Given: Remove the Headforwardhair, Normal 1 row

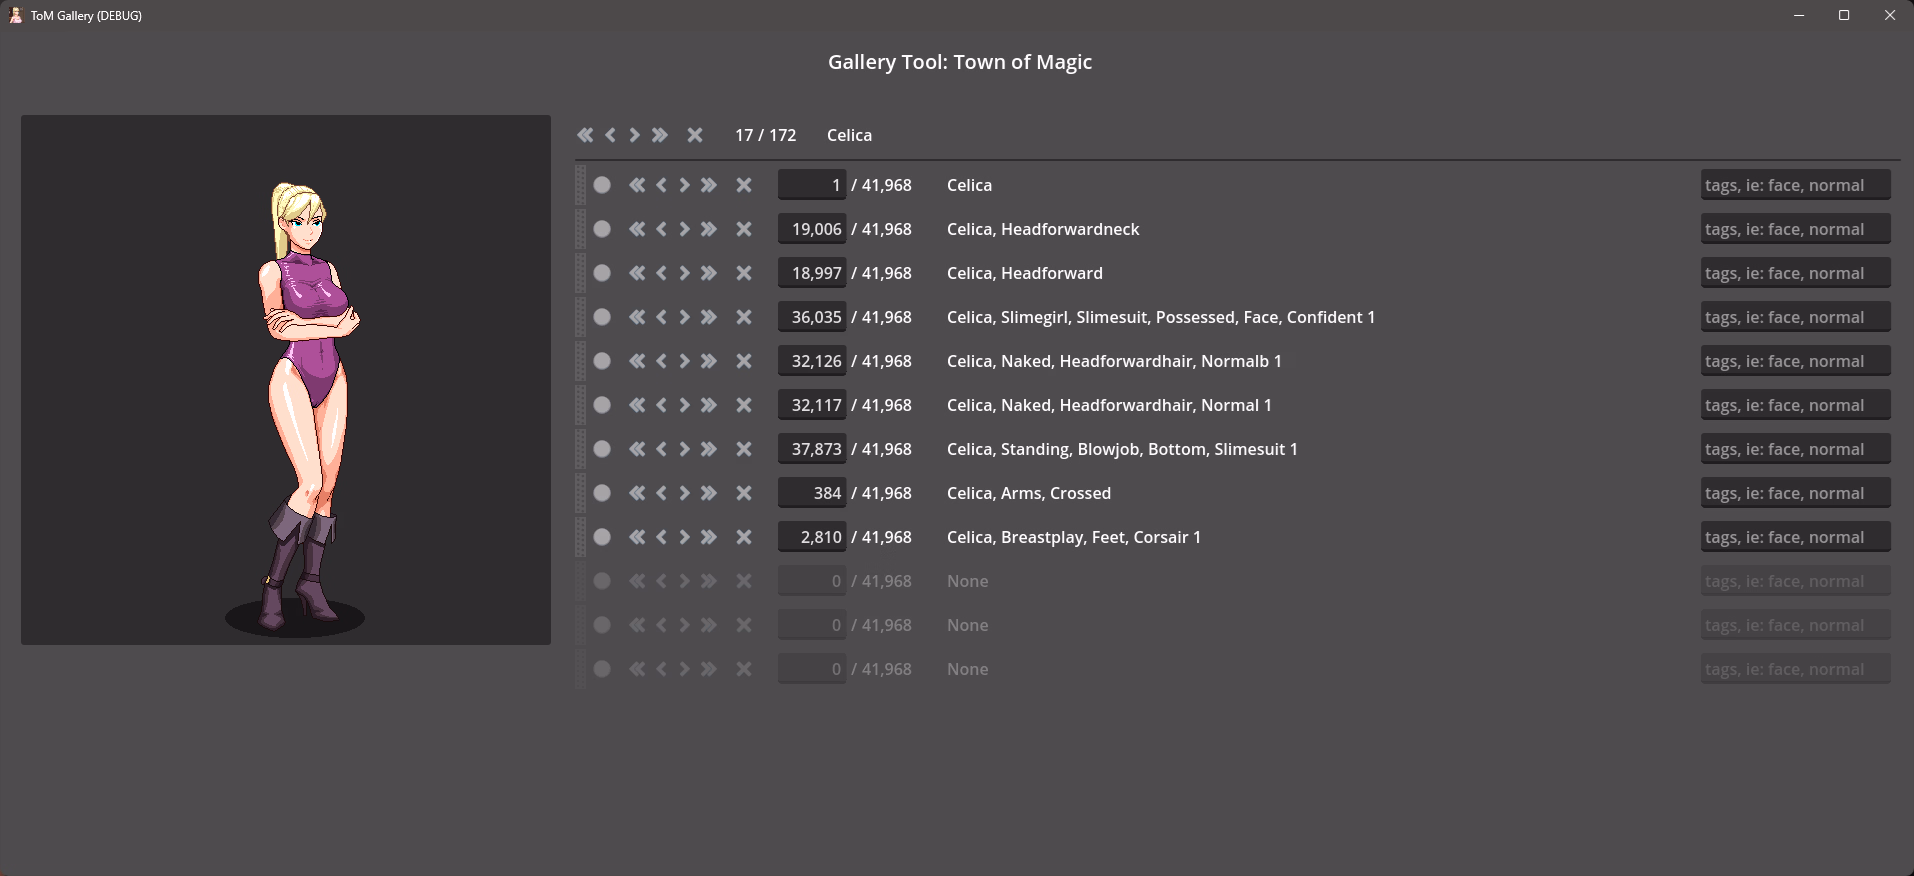Looking at the screenshot, I should (x=744, y=405).
